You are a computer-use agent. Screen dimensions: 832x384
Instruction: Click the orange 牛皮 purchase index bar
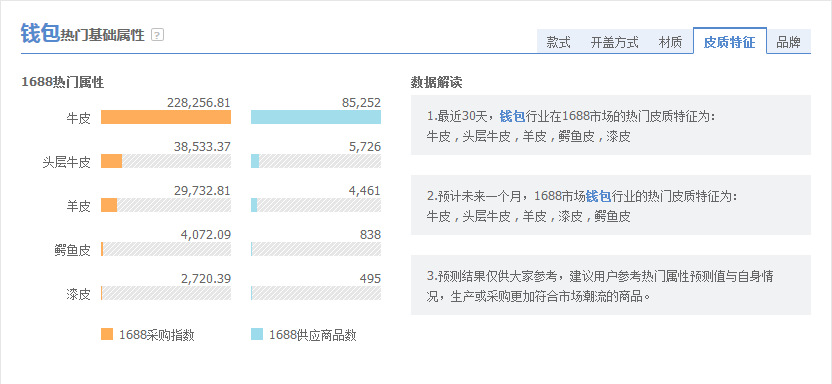pos(166,117)
